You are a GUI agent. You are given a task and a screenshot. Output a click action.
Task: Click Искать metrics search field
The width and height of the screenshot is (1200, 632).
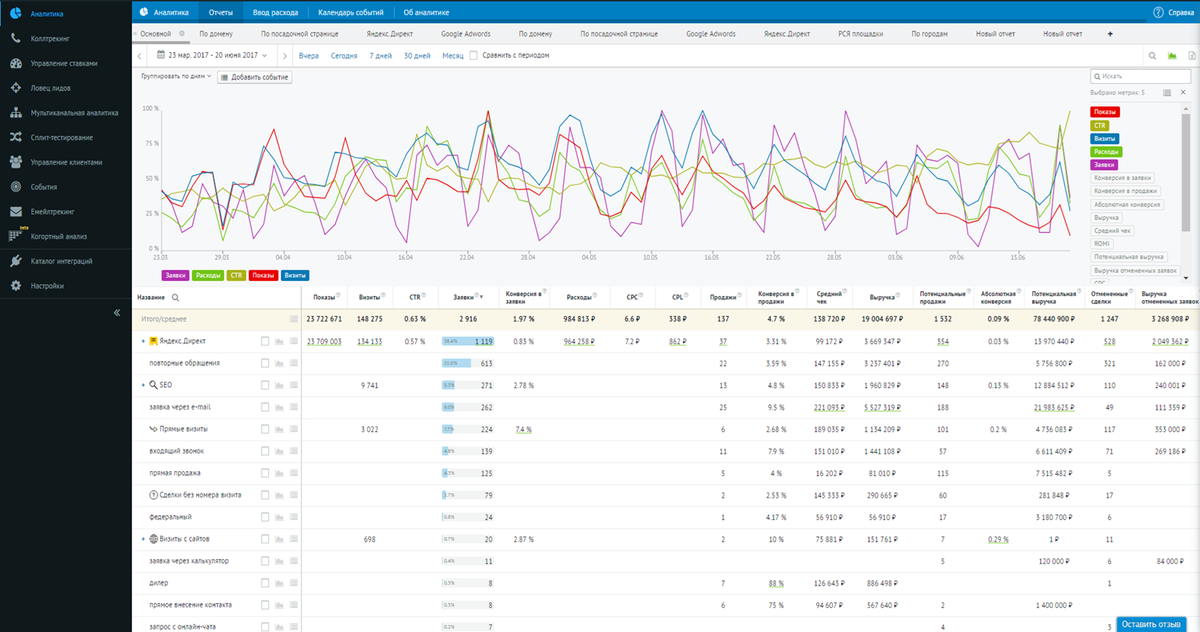pyautogui.click(x=1140, y=76)
